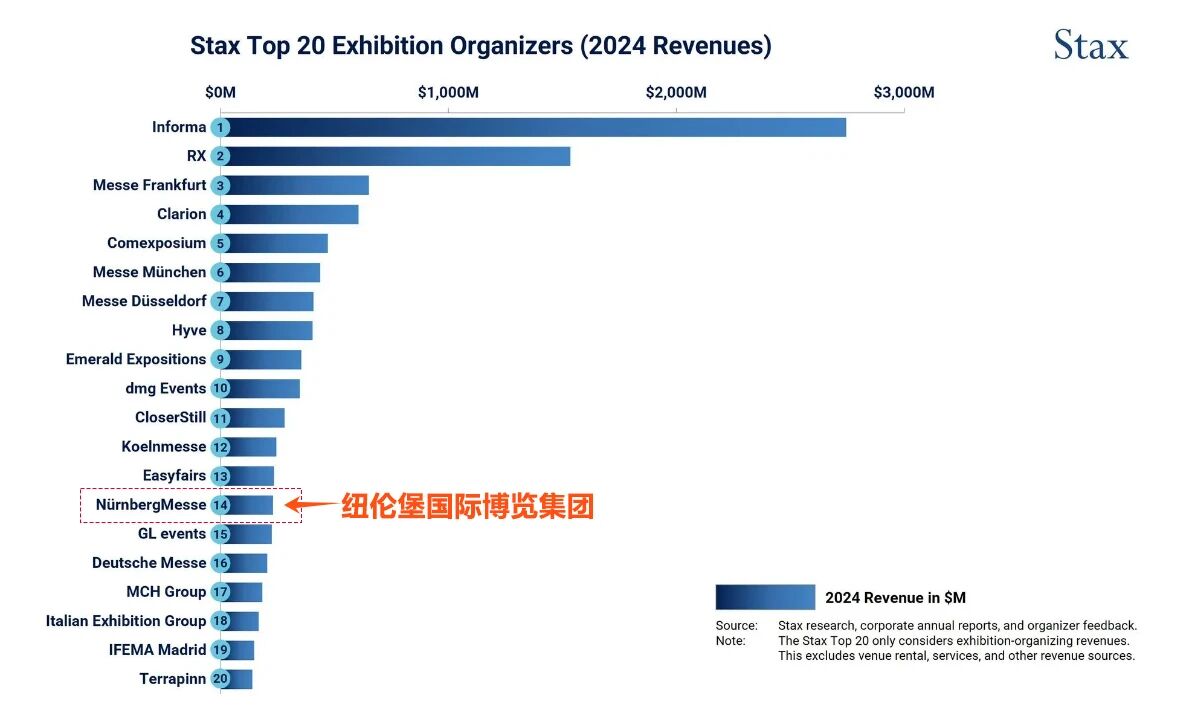Viewport: 1184px width, 710px height.
Task: Click the $1,000M axis label
Action: [x=448, y=92]
